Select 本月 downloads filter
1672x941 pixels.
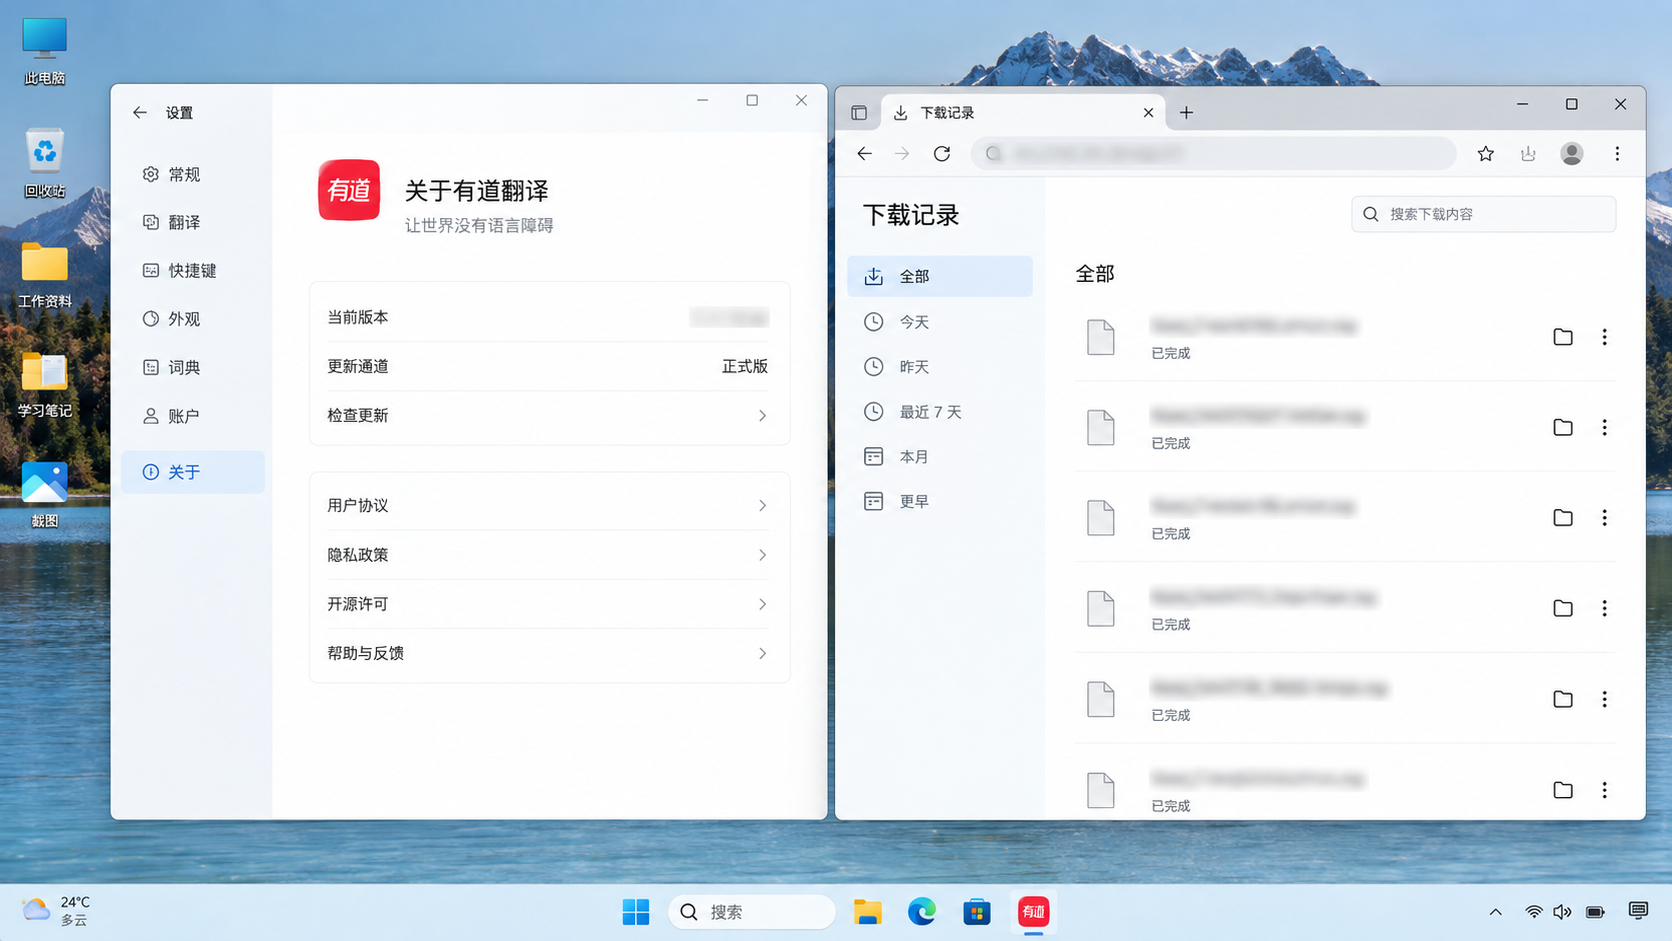pyautogui.click(x=939, y=457)
